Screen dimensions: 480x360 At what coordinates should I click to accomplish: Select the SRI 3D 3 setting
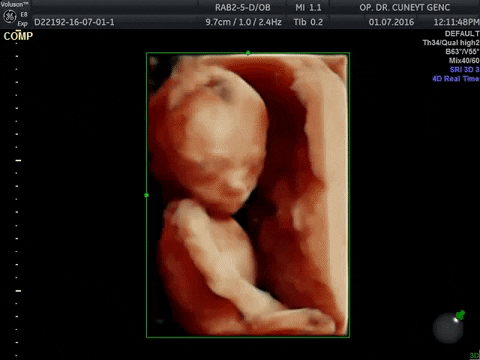tap(464, 70)
